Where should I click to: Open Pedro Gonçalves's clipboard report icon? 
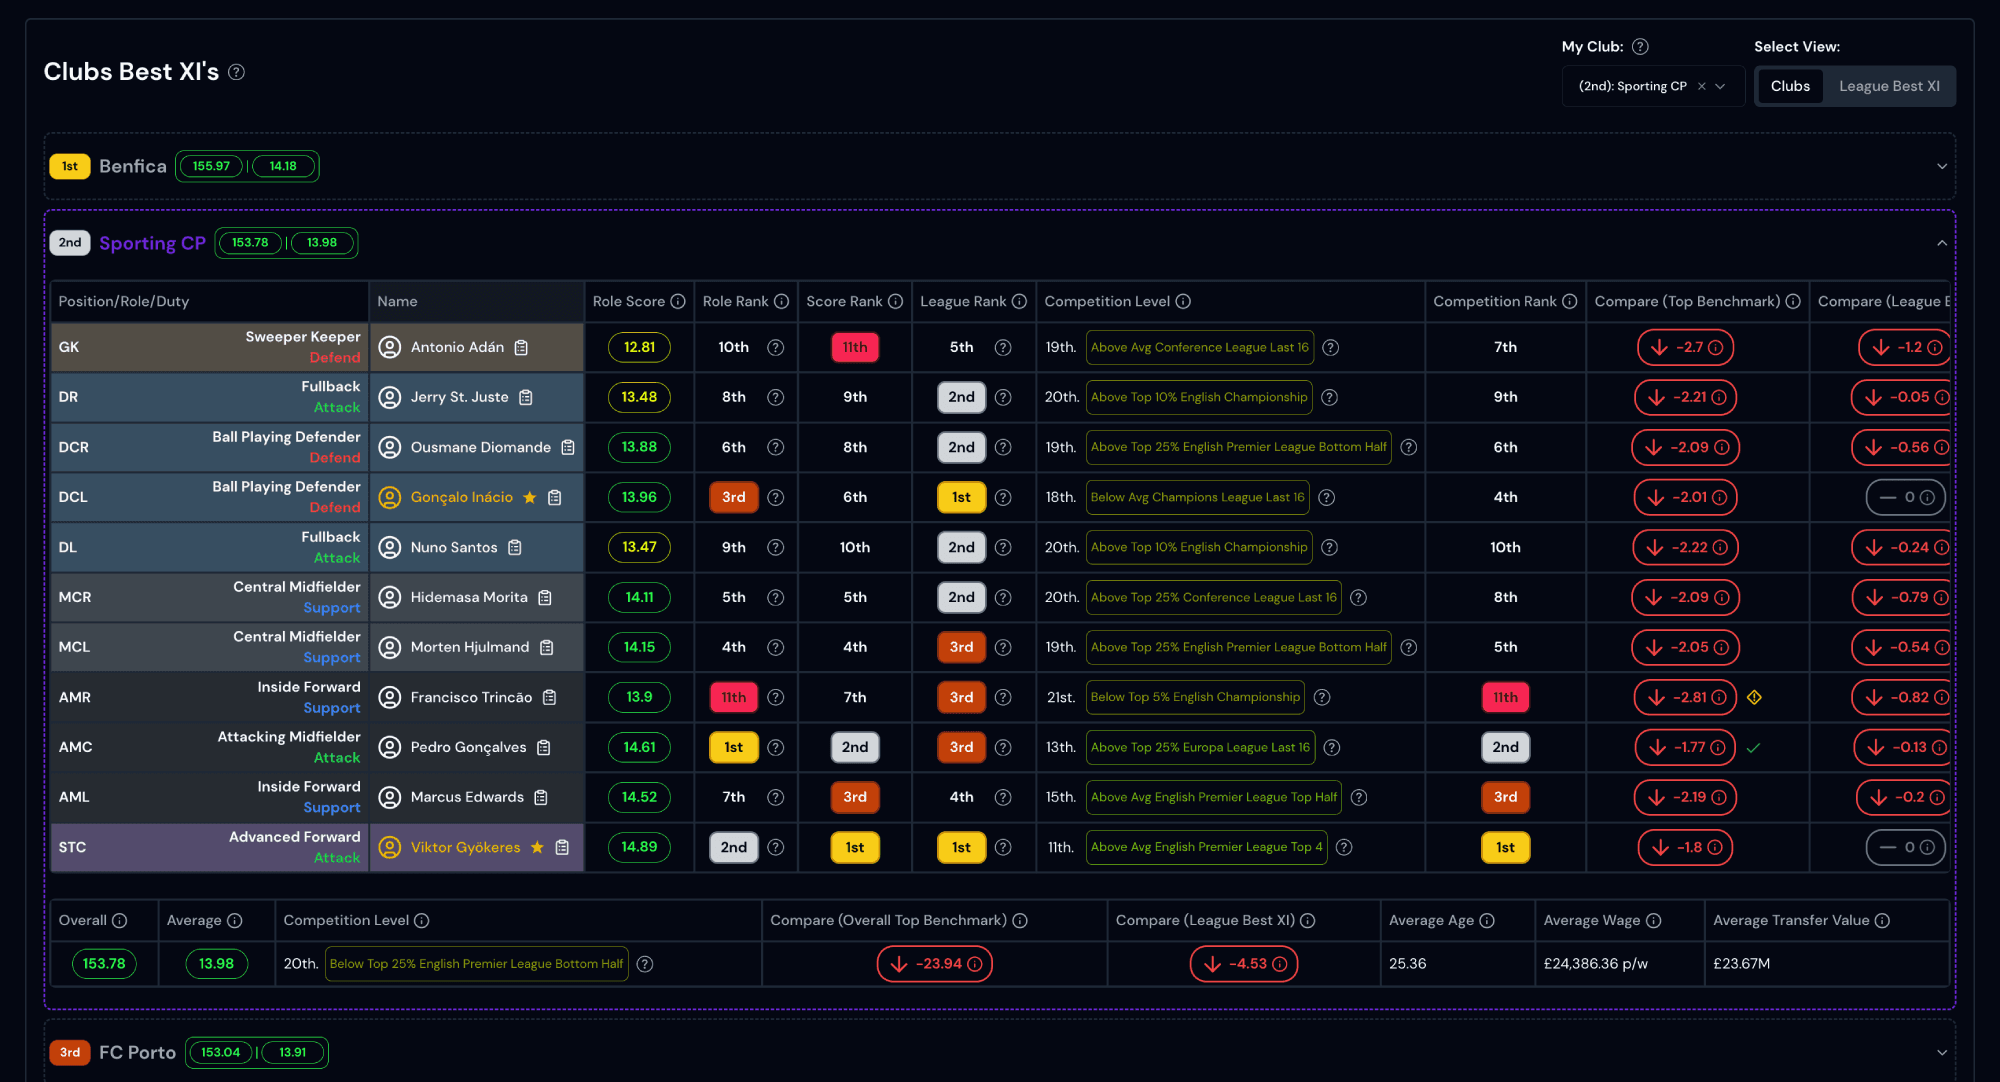544,747
